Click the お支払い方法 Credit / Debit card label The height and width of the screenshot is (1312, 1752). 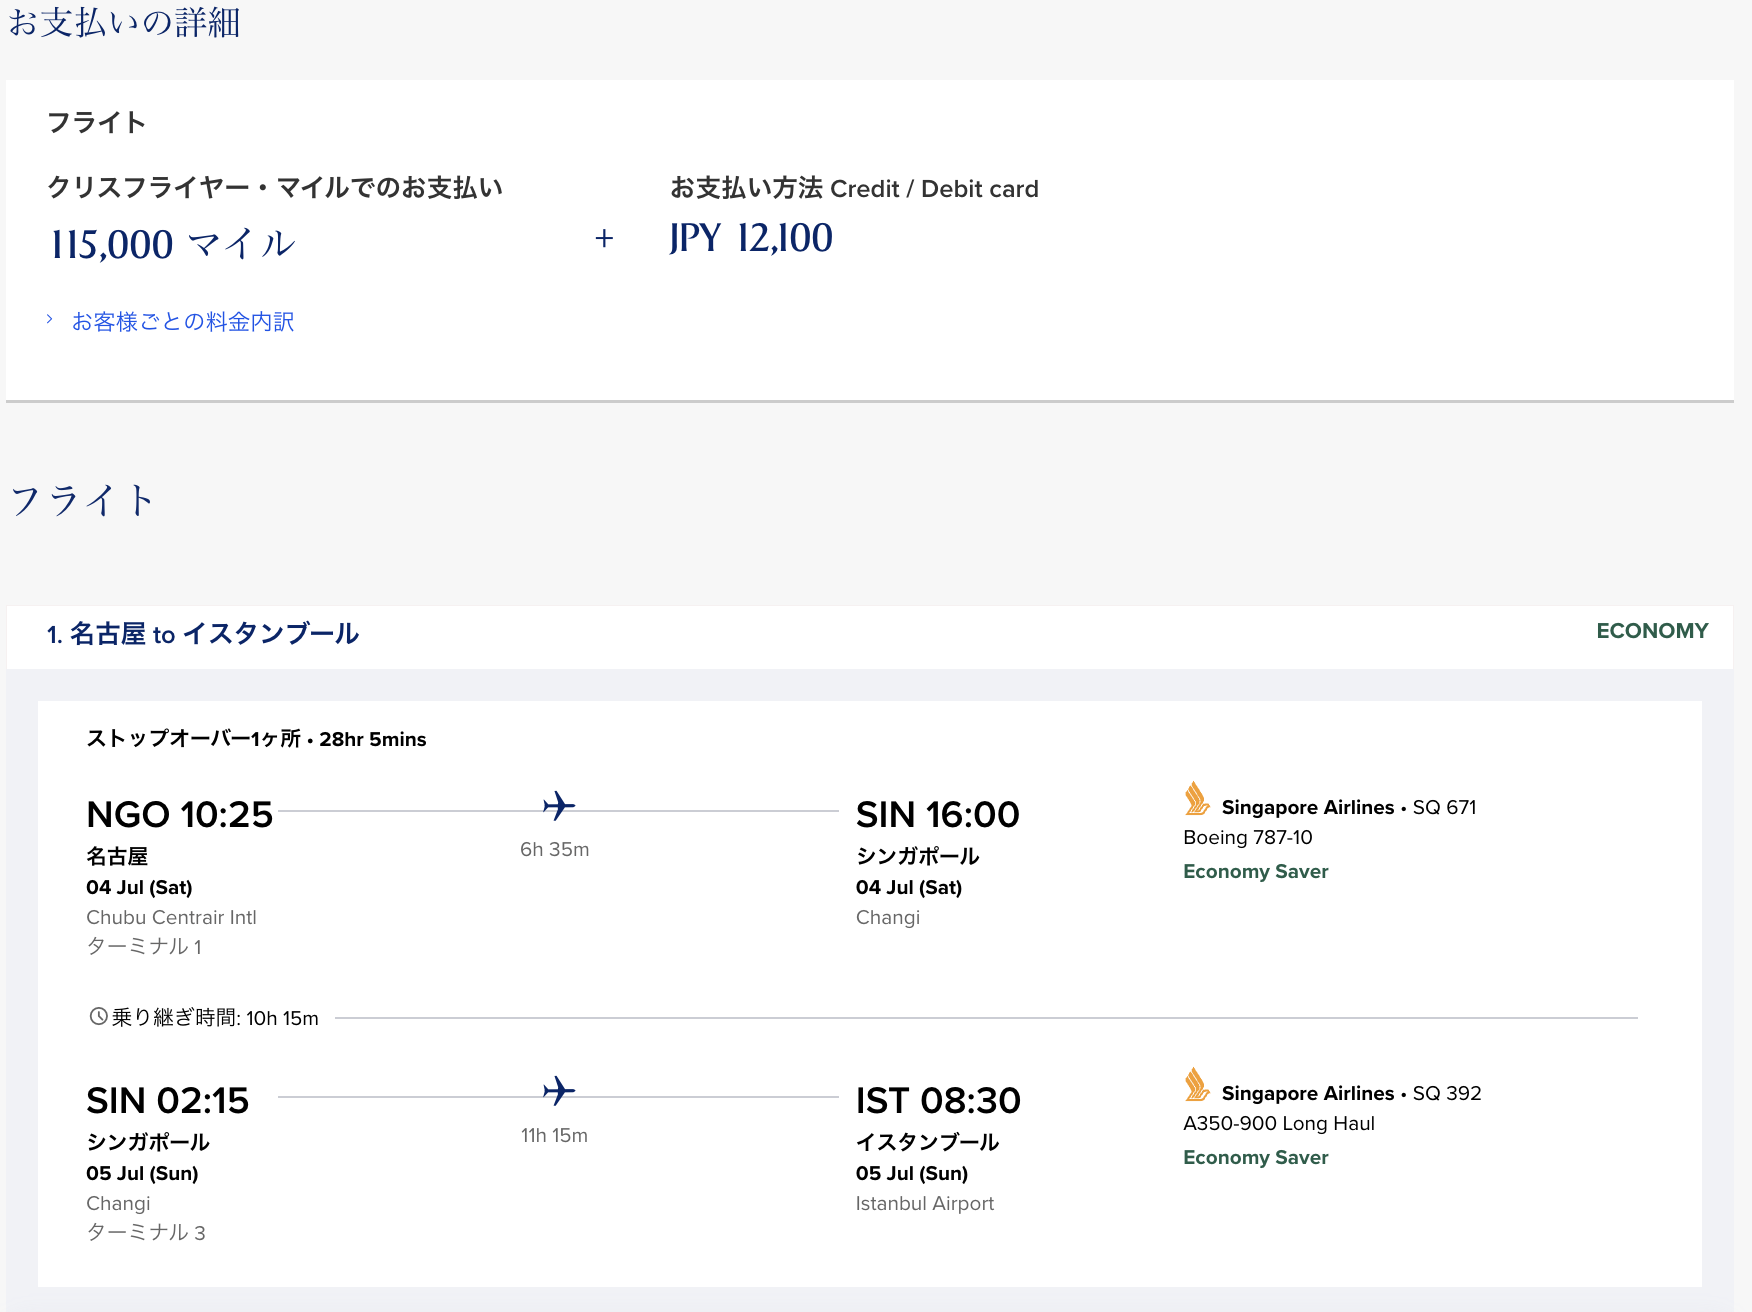pos(854,188)
